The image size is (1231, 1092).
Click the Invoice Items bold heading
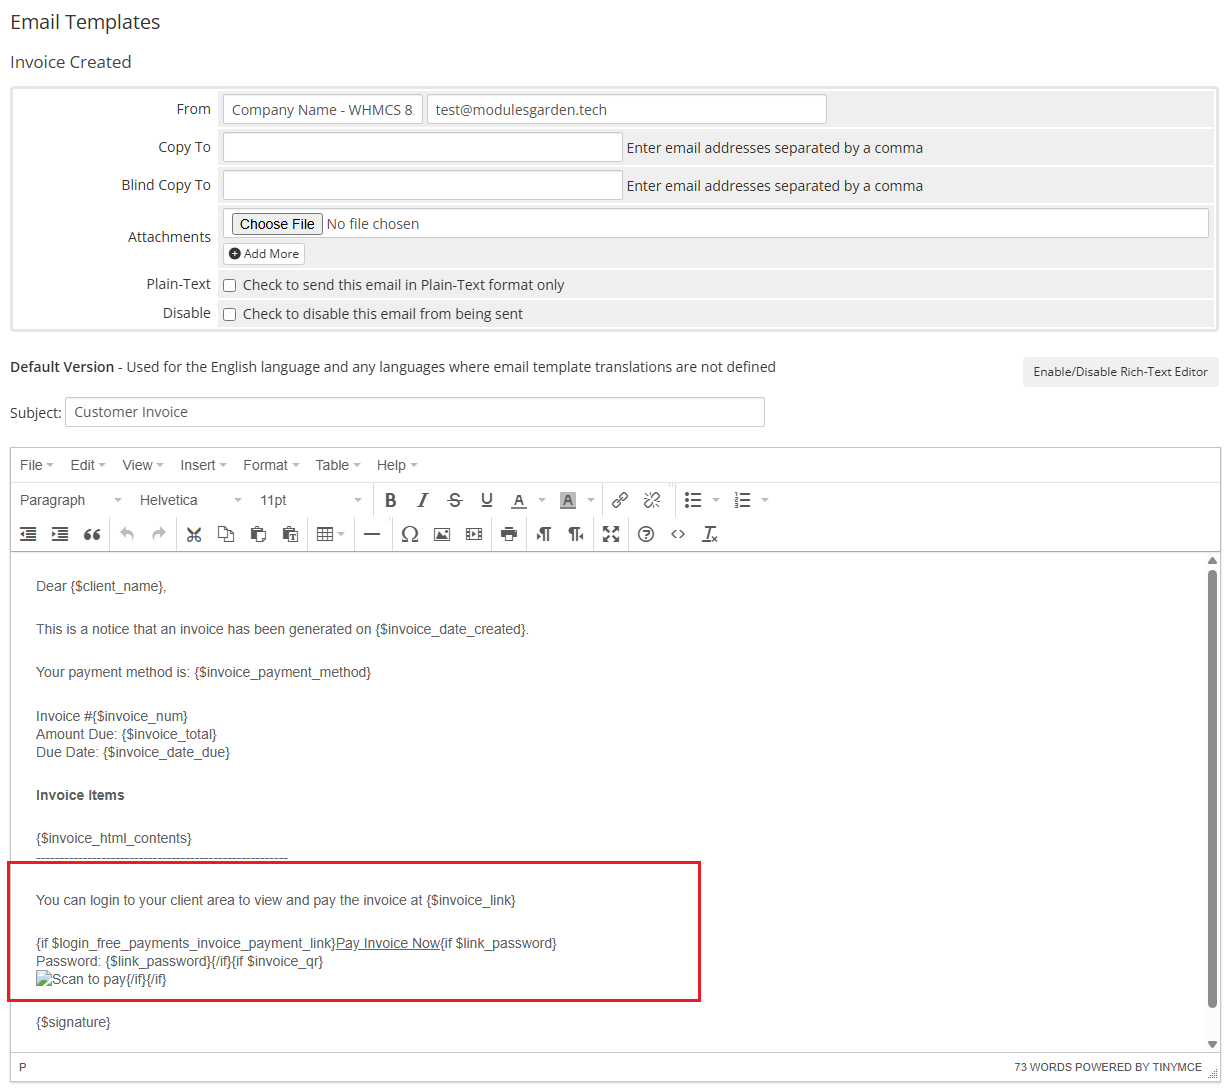80,795
